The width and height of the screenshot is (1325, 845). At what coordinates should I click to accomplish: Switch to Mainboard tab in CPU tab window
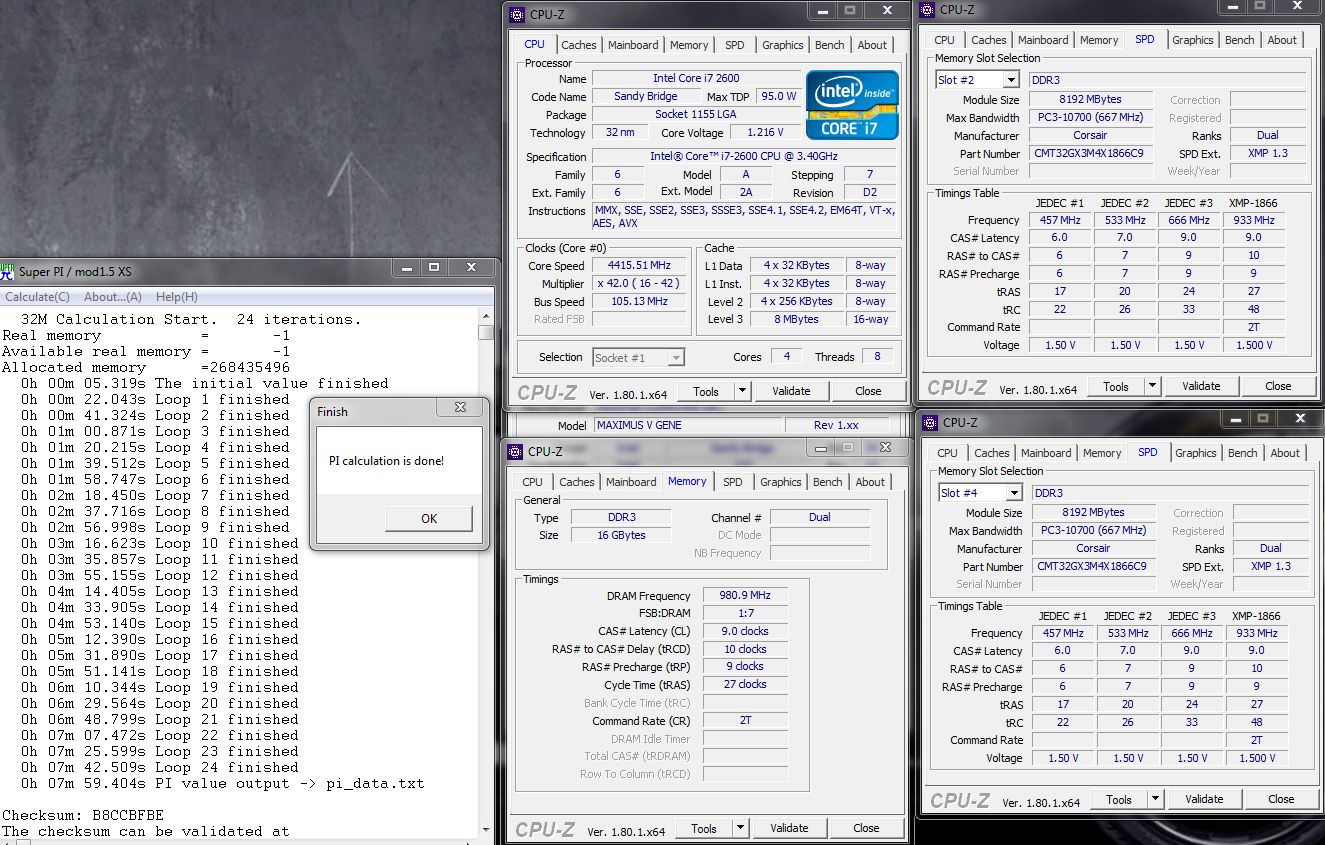click(x=634, y=45)
